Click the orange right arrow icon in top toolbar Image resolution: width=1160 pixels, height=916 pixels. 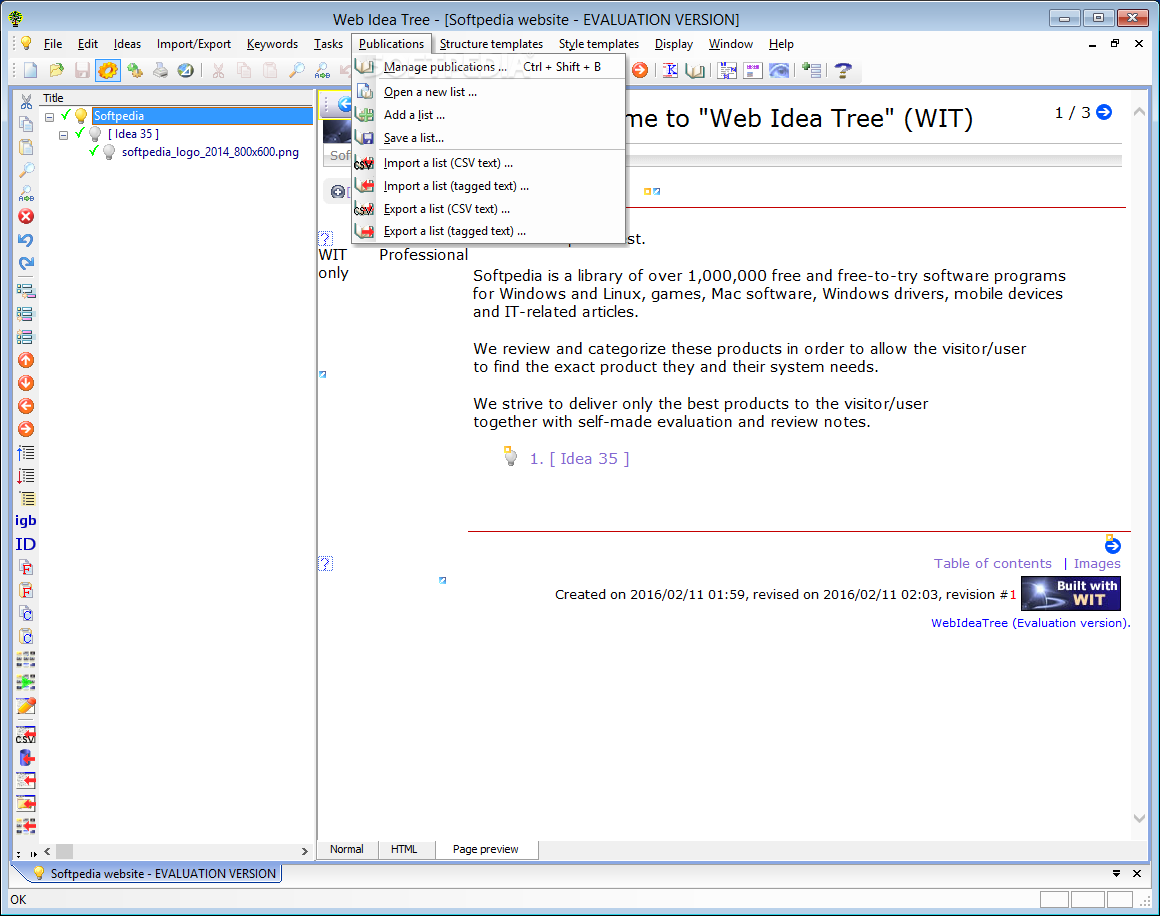pos(640,70)
